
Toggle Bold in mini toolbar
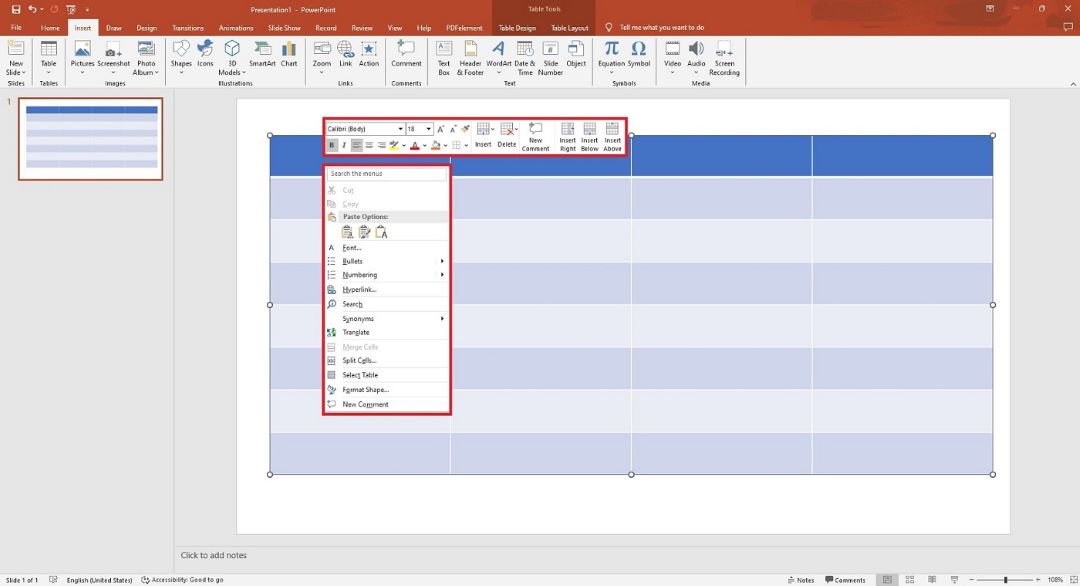(331, 145)
